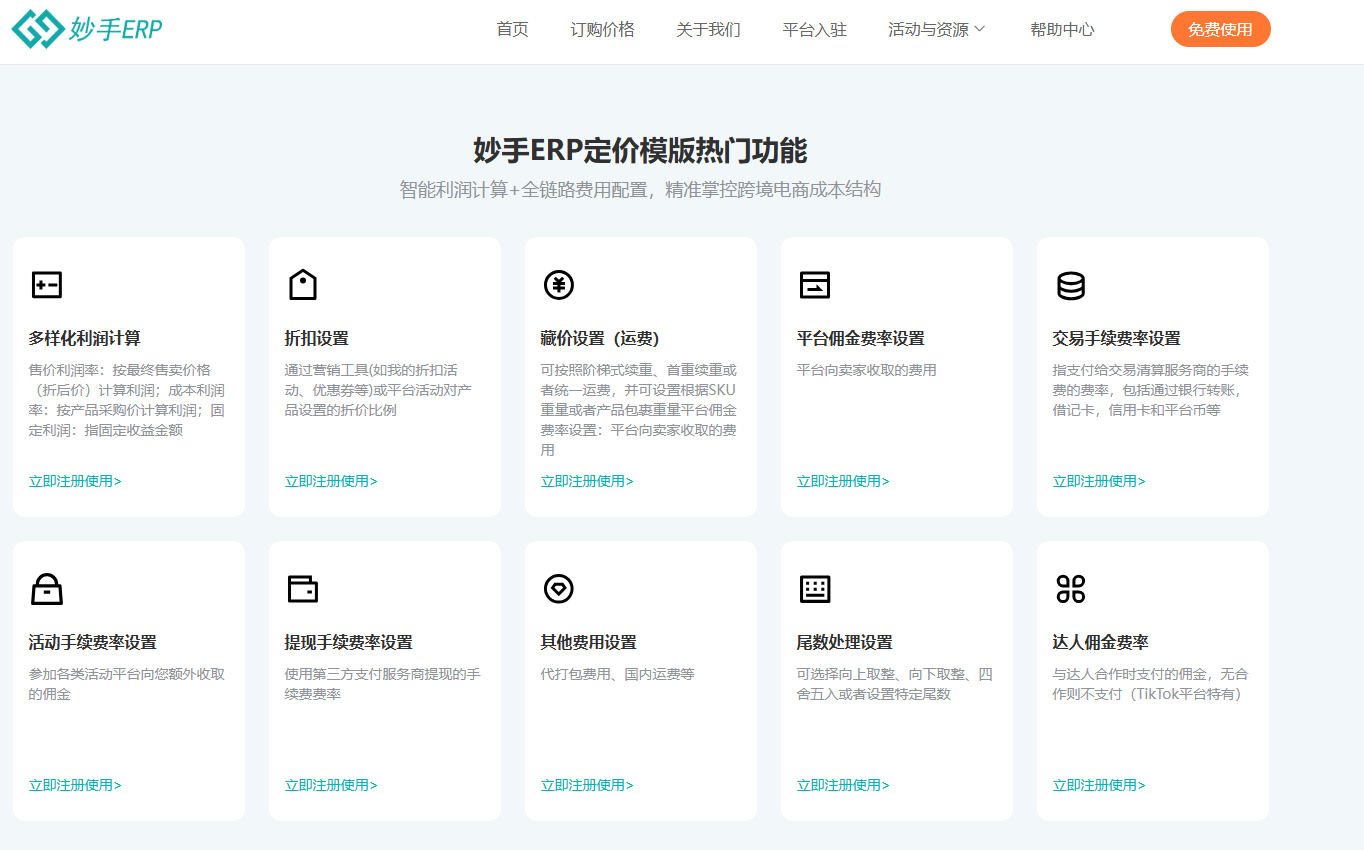1364x850 pixels.
Task: Click 立即注册使用 under 多样化利润计算
Action: point(75,481)
